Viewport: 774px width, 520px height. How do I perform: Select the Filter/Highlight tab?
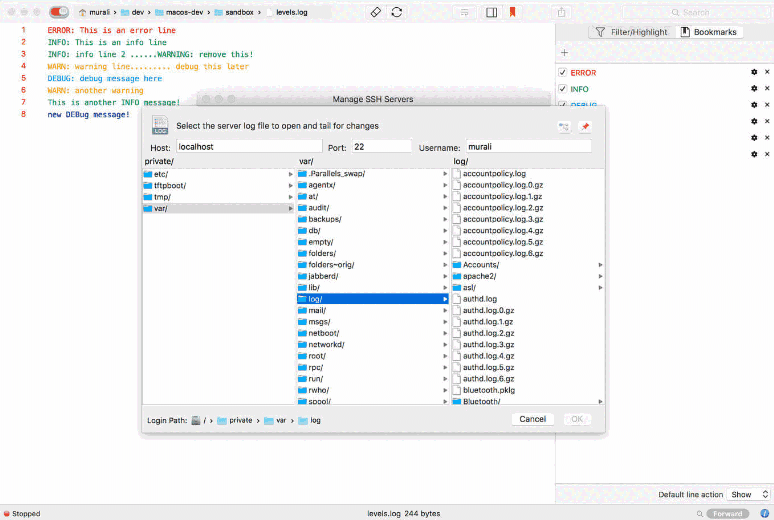point(632,32)
